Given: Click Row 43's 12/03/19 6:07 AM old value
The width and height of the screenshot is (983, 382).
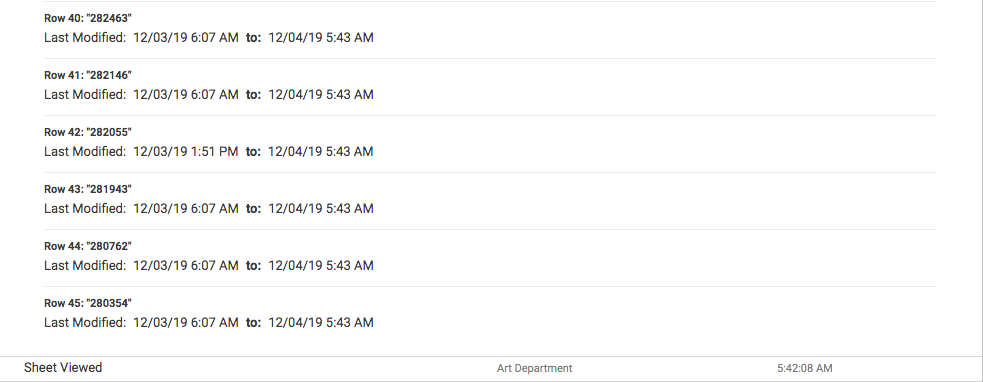Looking at the screenshot, I should pyautogui.click(x=186, y=209).
